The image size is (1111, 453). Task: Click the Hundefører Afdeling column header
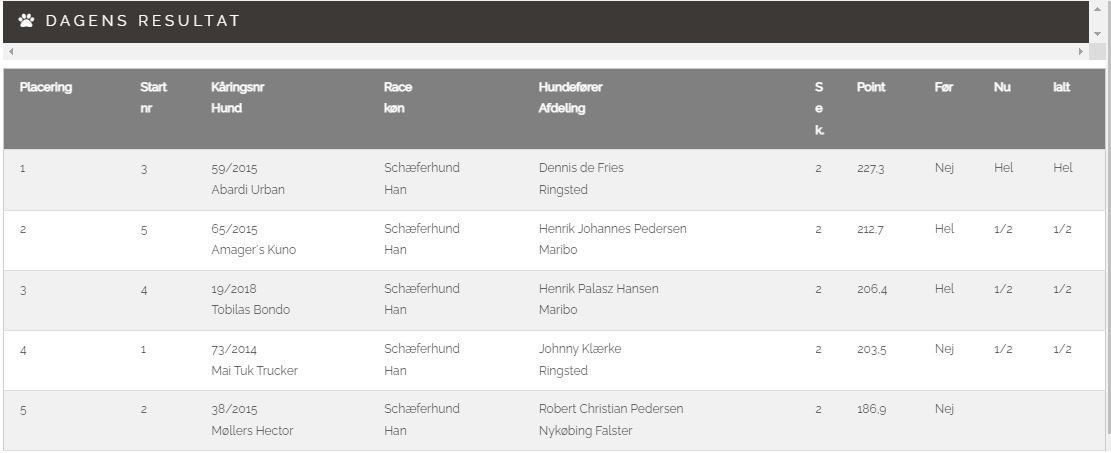[570, 98]
